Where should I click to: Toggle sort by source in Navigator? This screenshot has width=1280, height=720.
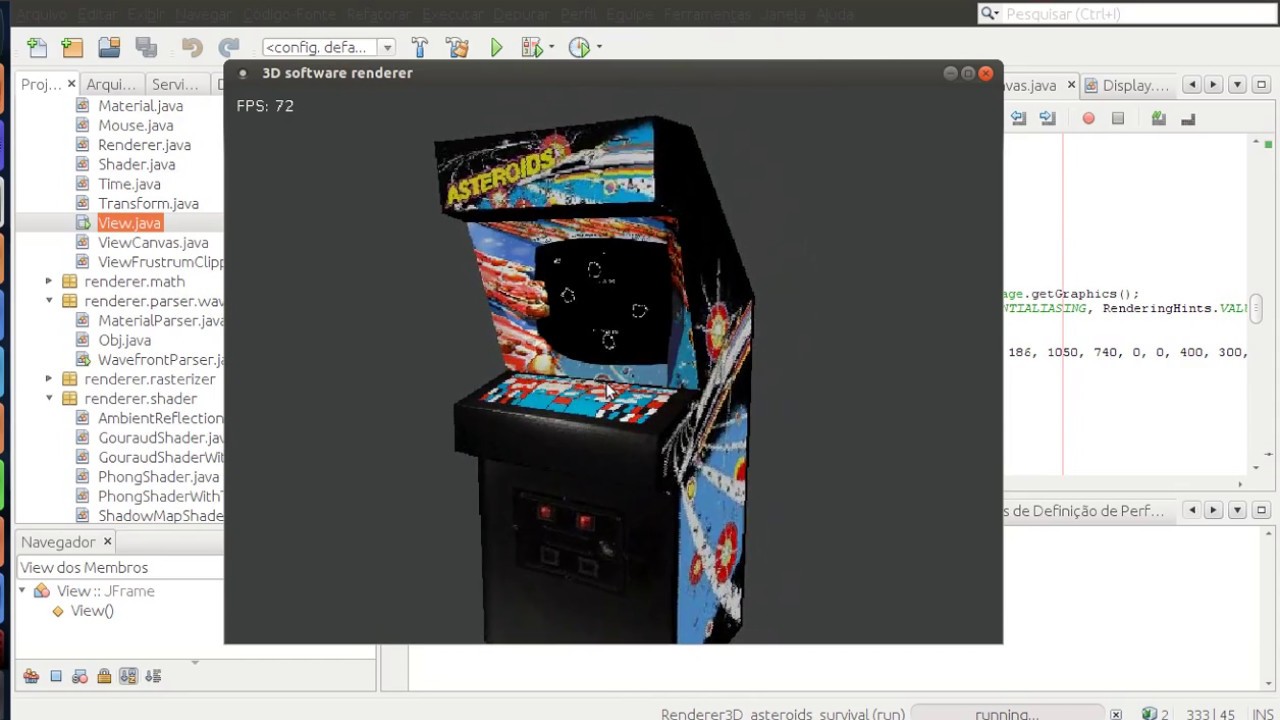tap(153, 676)
